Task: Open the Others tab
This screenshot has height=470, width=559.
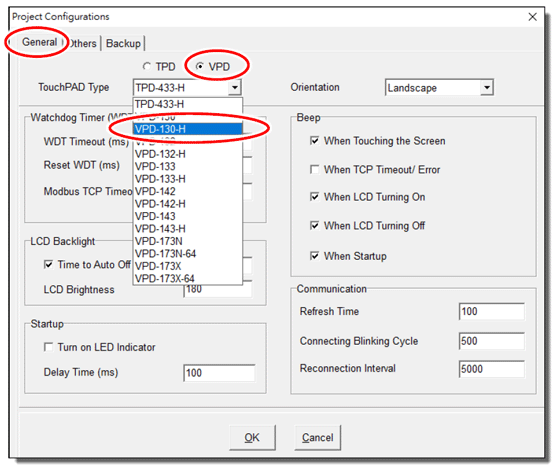Action: [x=83, y=44]
